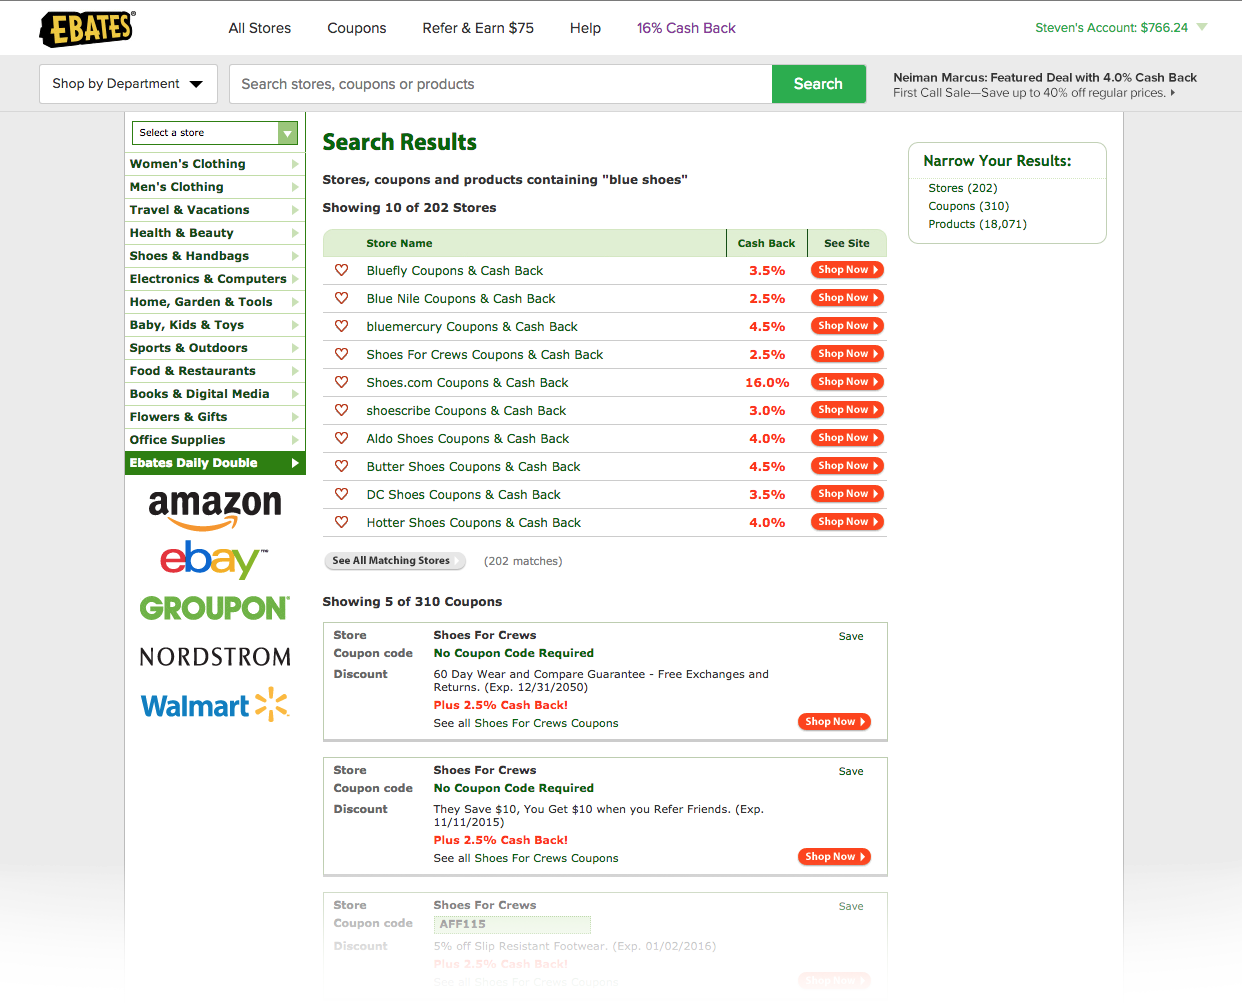Viewport: 1242px width, 1003px height.
Task: Open the eBay store logo
Action: (x=214, y=560)
